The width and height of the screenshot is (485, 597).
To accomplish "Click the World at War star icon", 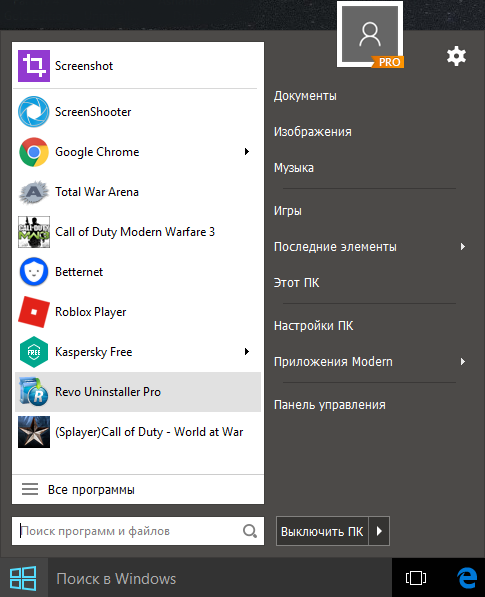I will 34,432.
